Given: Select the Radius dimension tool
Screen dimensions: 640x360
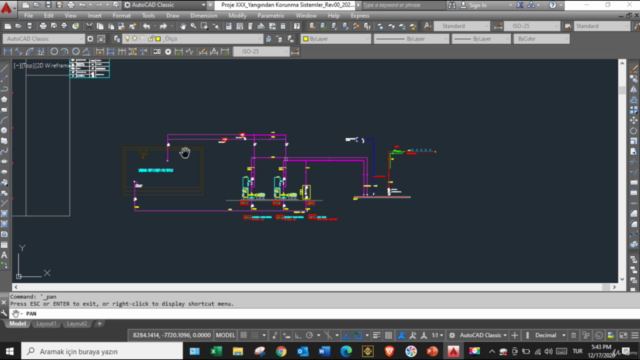Looking at the screenshot, I should pos(54,51).
